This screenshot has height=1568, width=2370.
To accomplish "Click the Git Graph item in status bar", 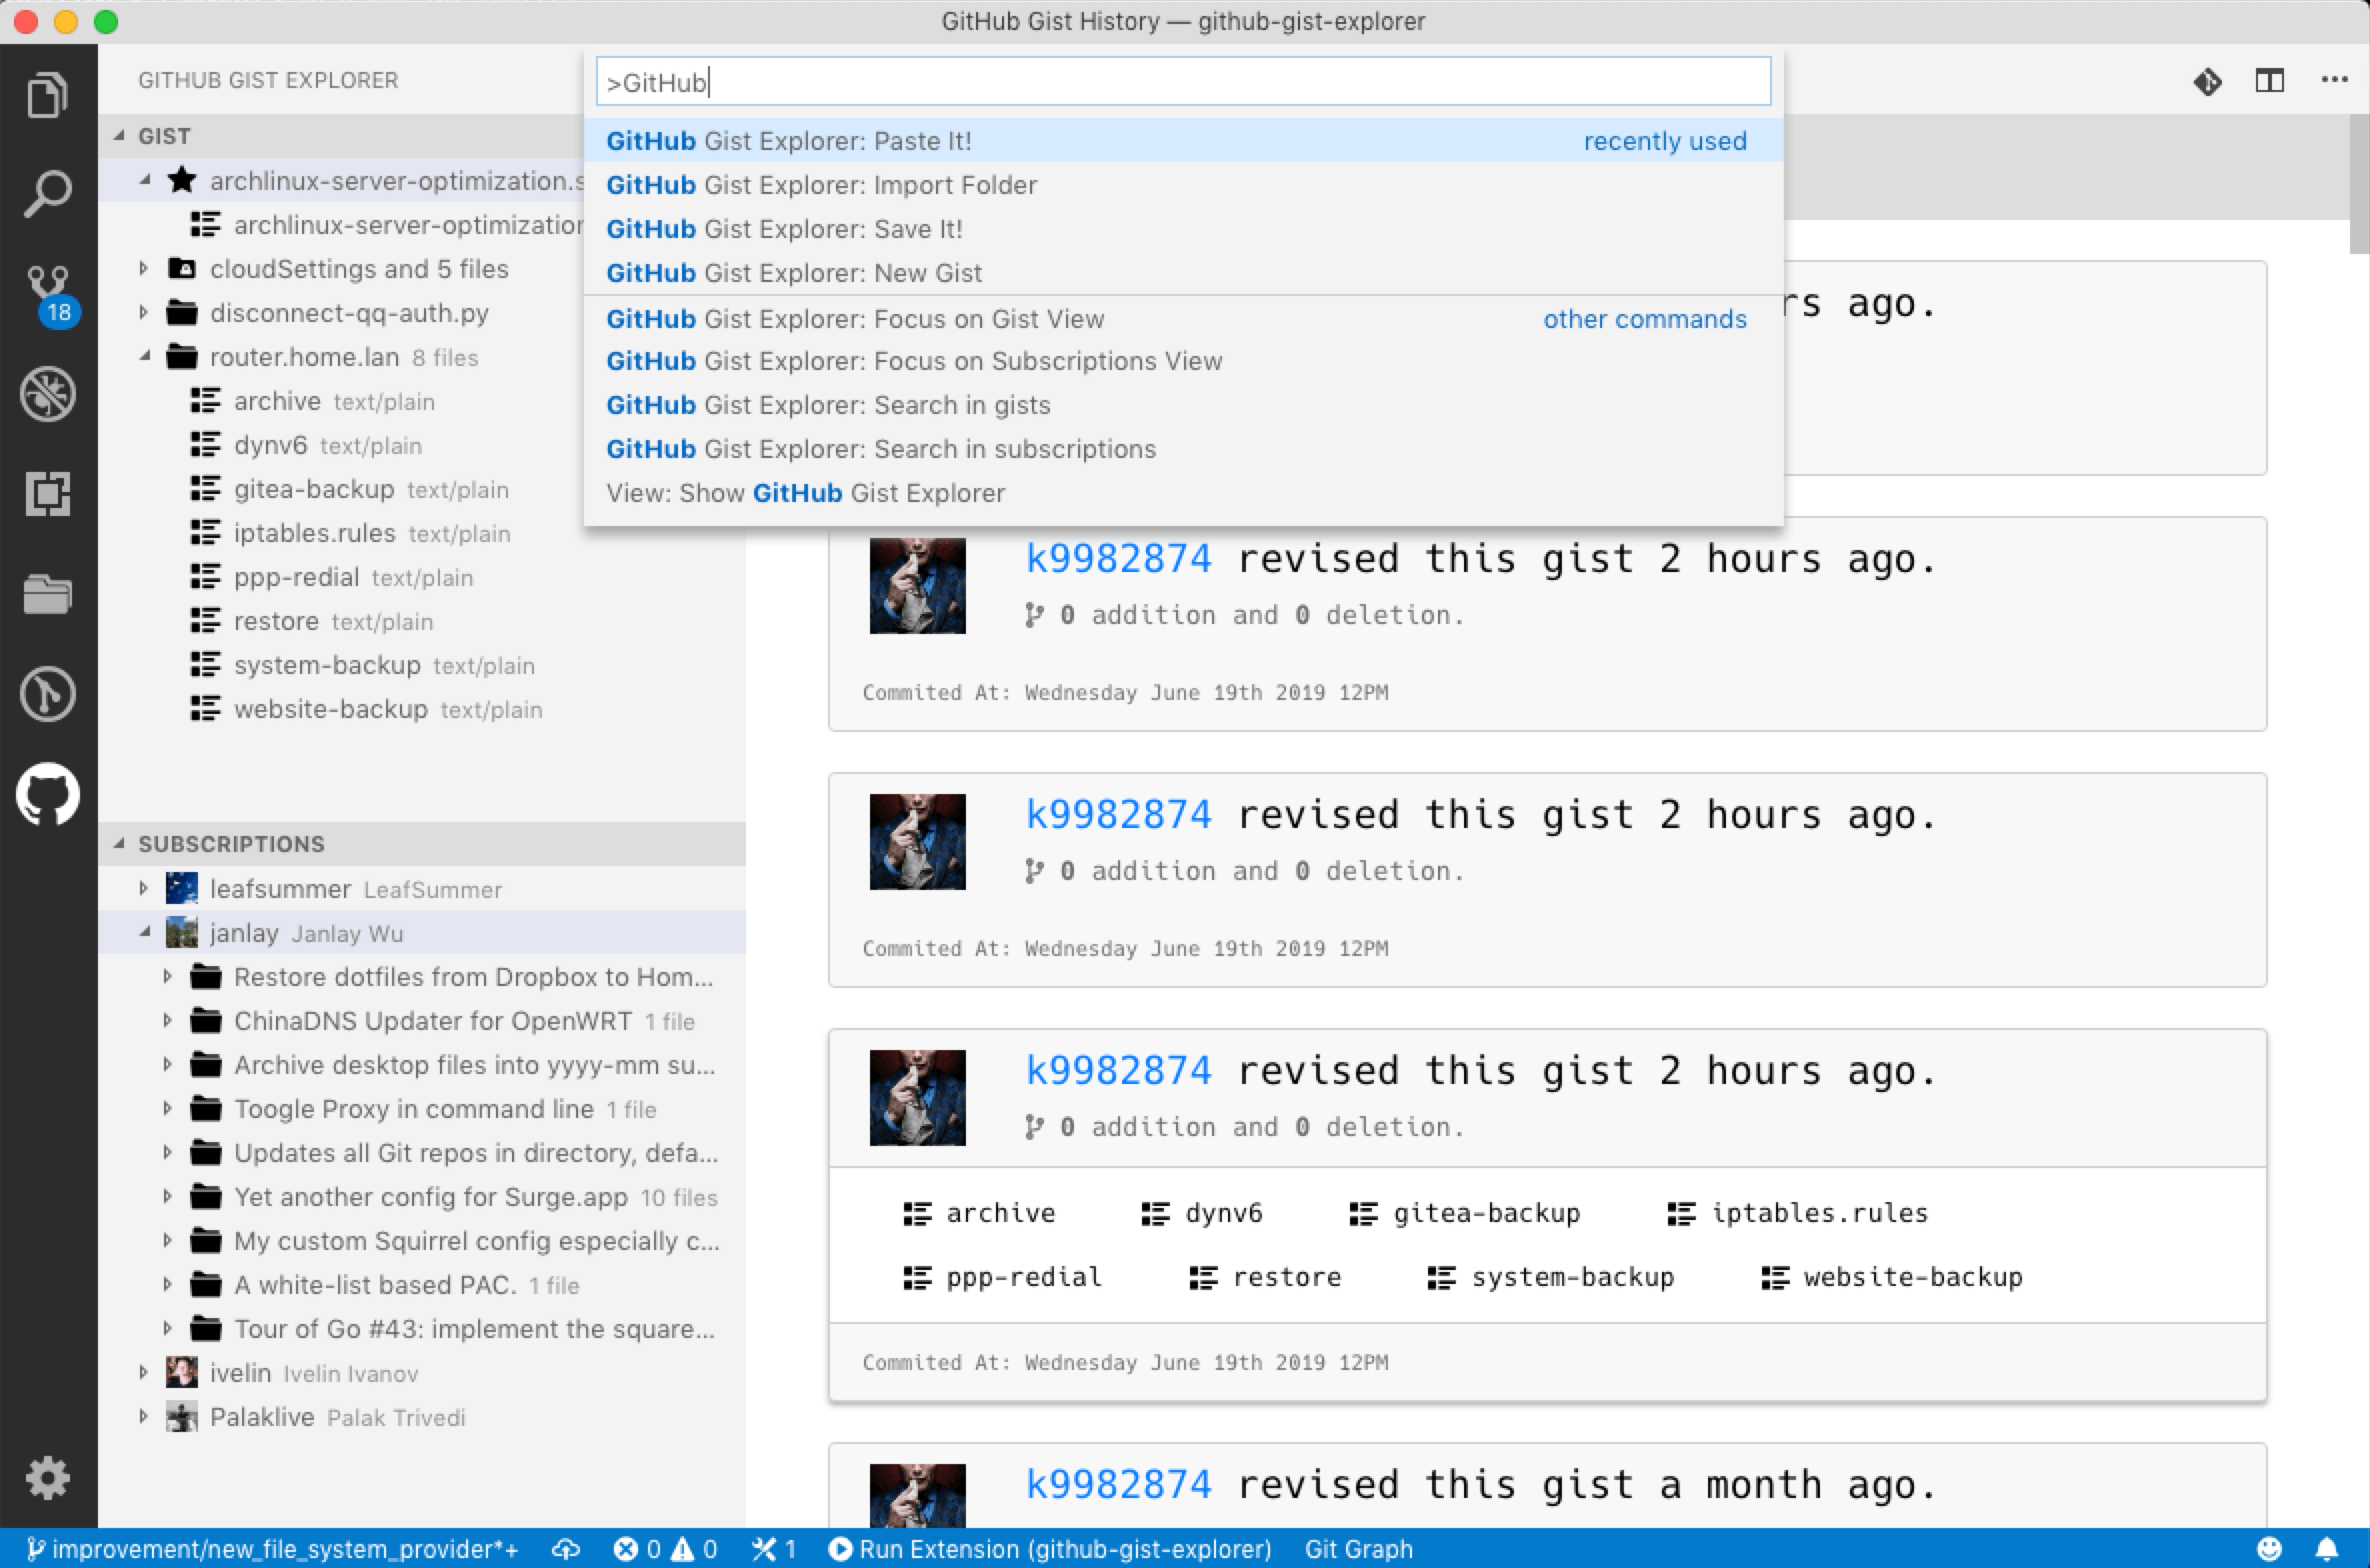I will [x=1358, y=1548].
